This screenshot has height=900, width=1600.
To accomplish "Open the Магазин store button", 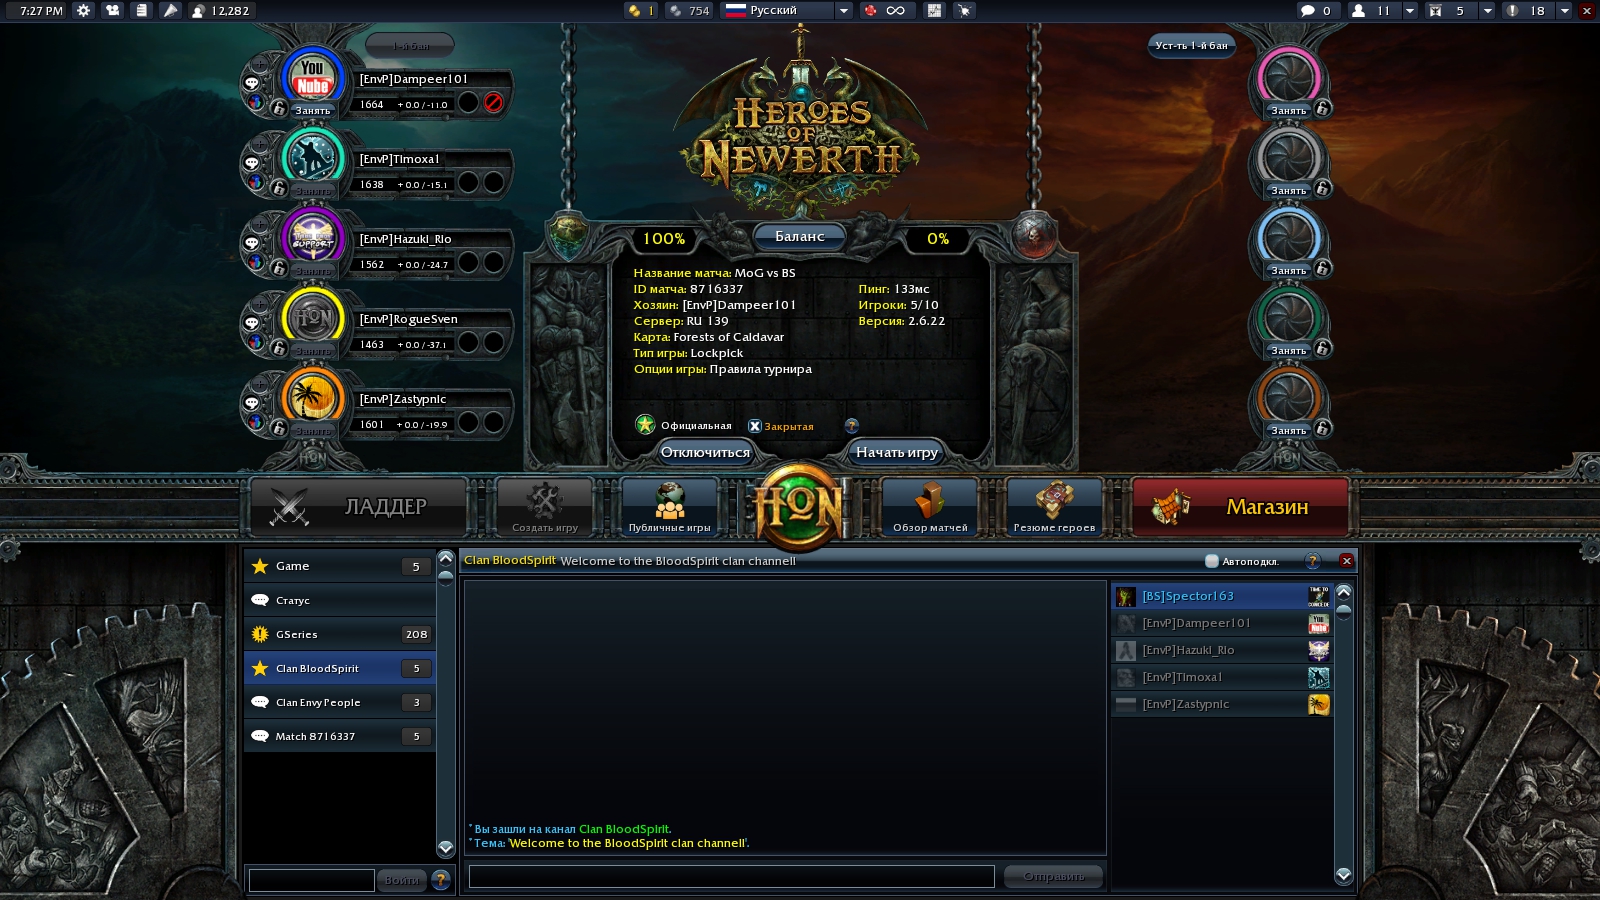I will [x=1241, y=507].
